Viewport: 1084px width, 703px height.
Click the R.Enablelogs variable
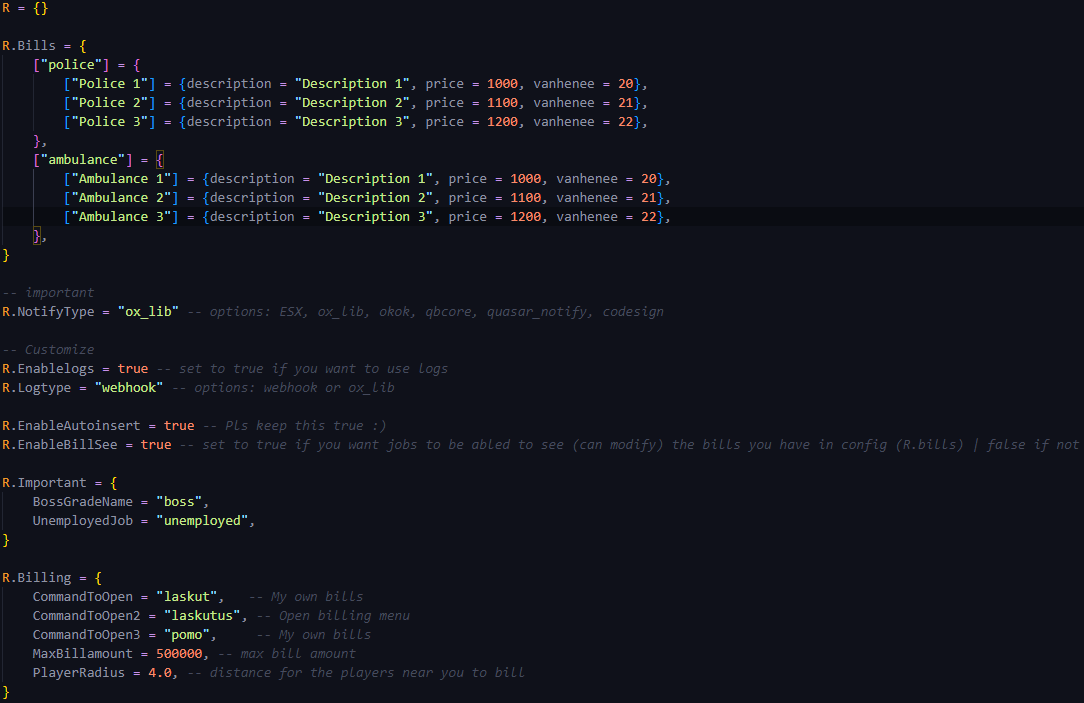click(x=48, y=369)
